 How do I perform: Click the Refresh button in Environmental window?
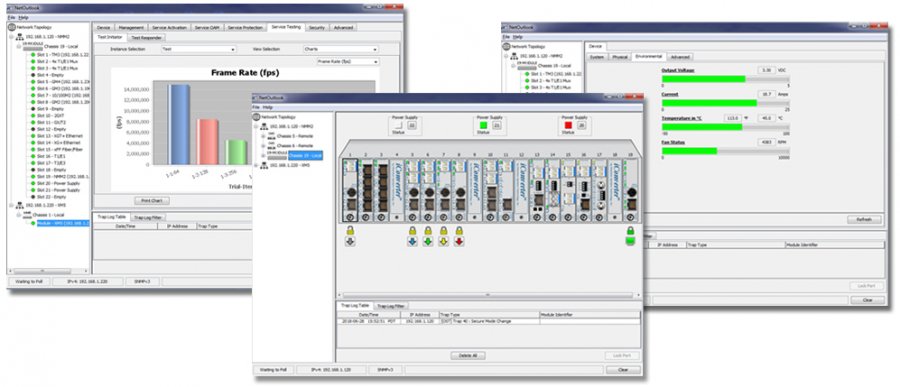pyautogui.click(x=864, y=219)
